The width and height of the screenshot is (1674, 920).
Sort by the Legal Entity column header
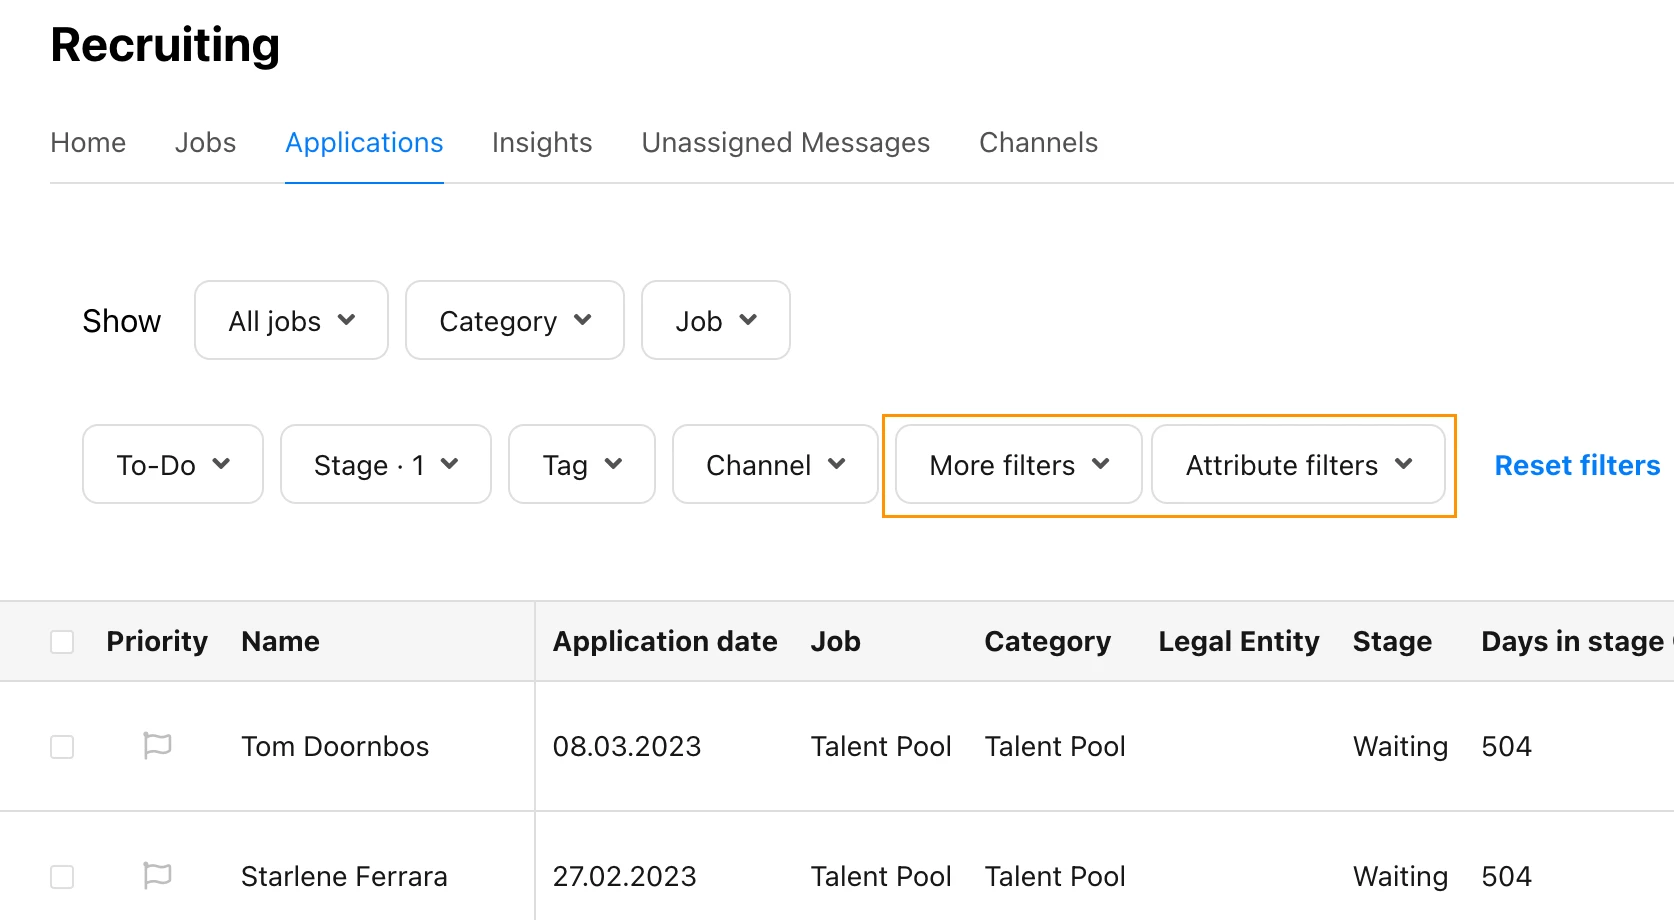(x=1239, y=641)
